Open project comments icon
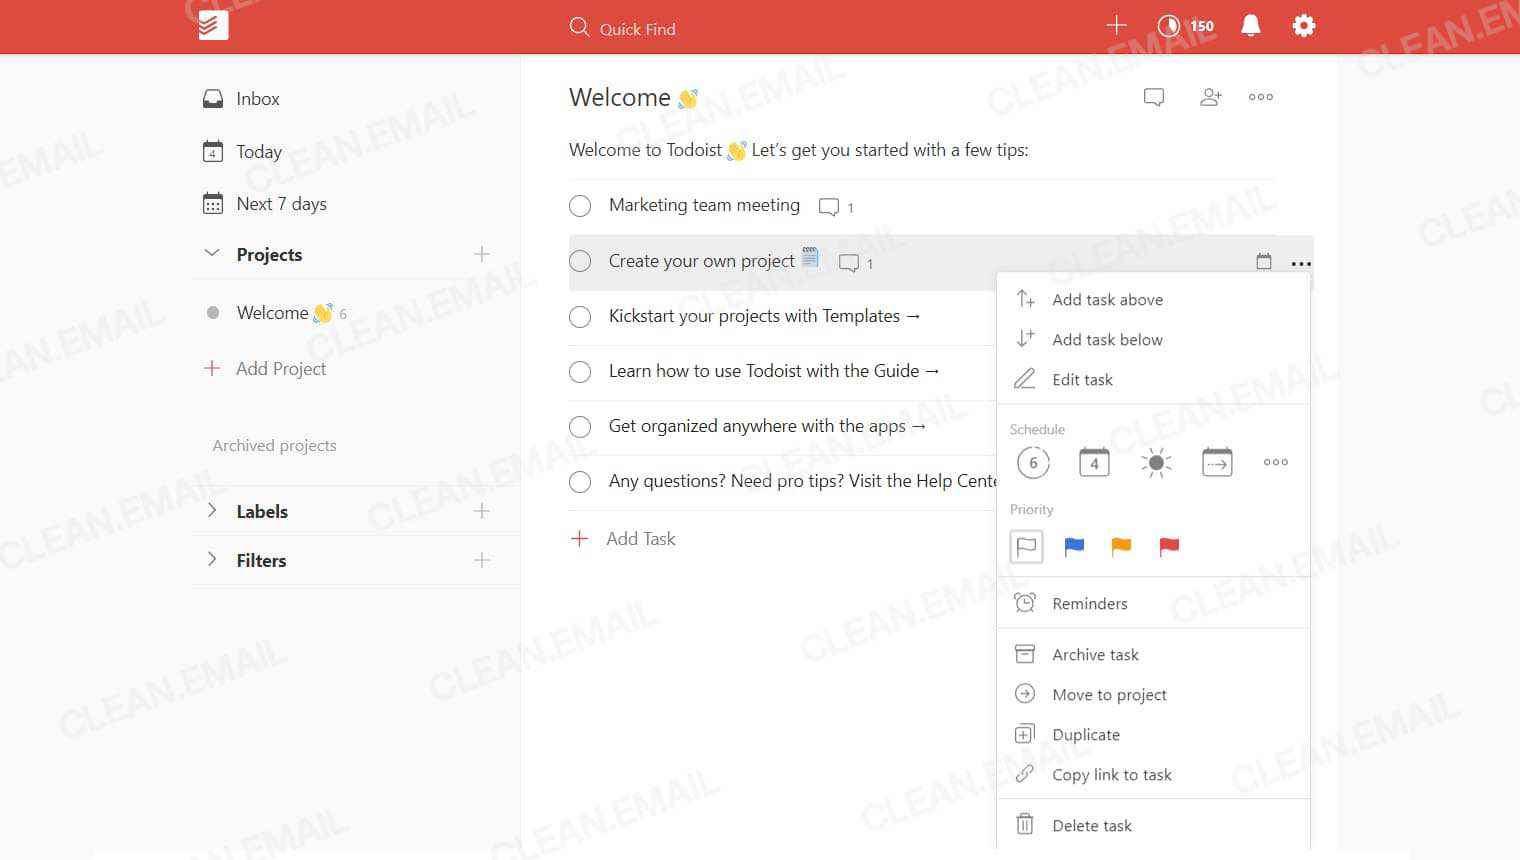The image size is (1520, 860). tap(1154, 96)
